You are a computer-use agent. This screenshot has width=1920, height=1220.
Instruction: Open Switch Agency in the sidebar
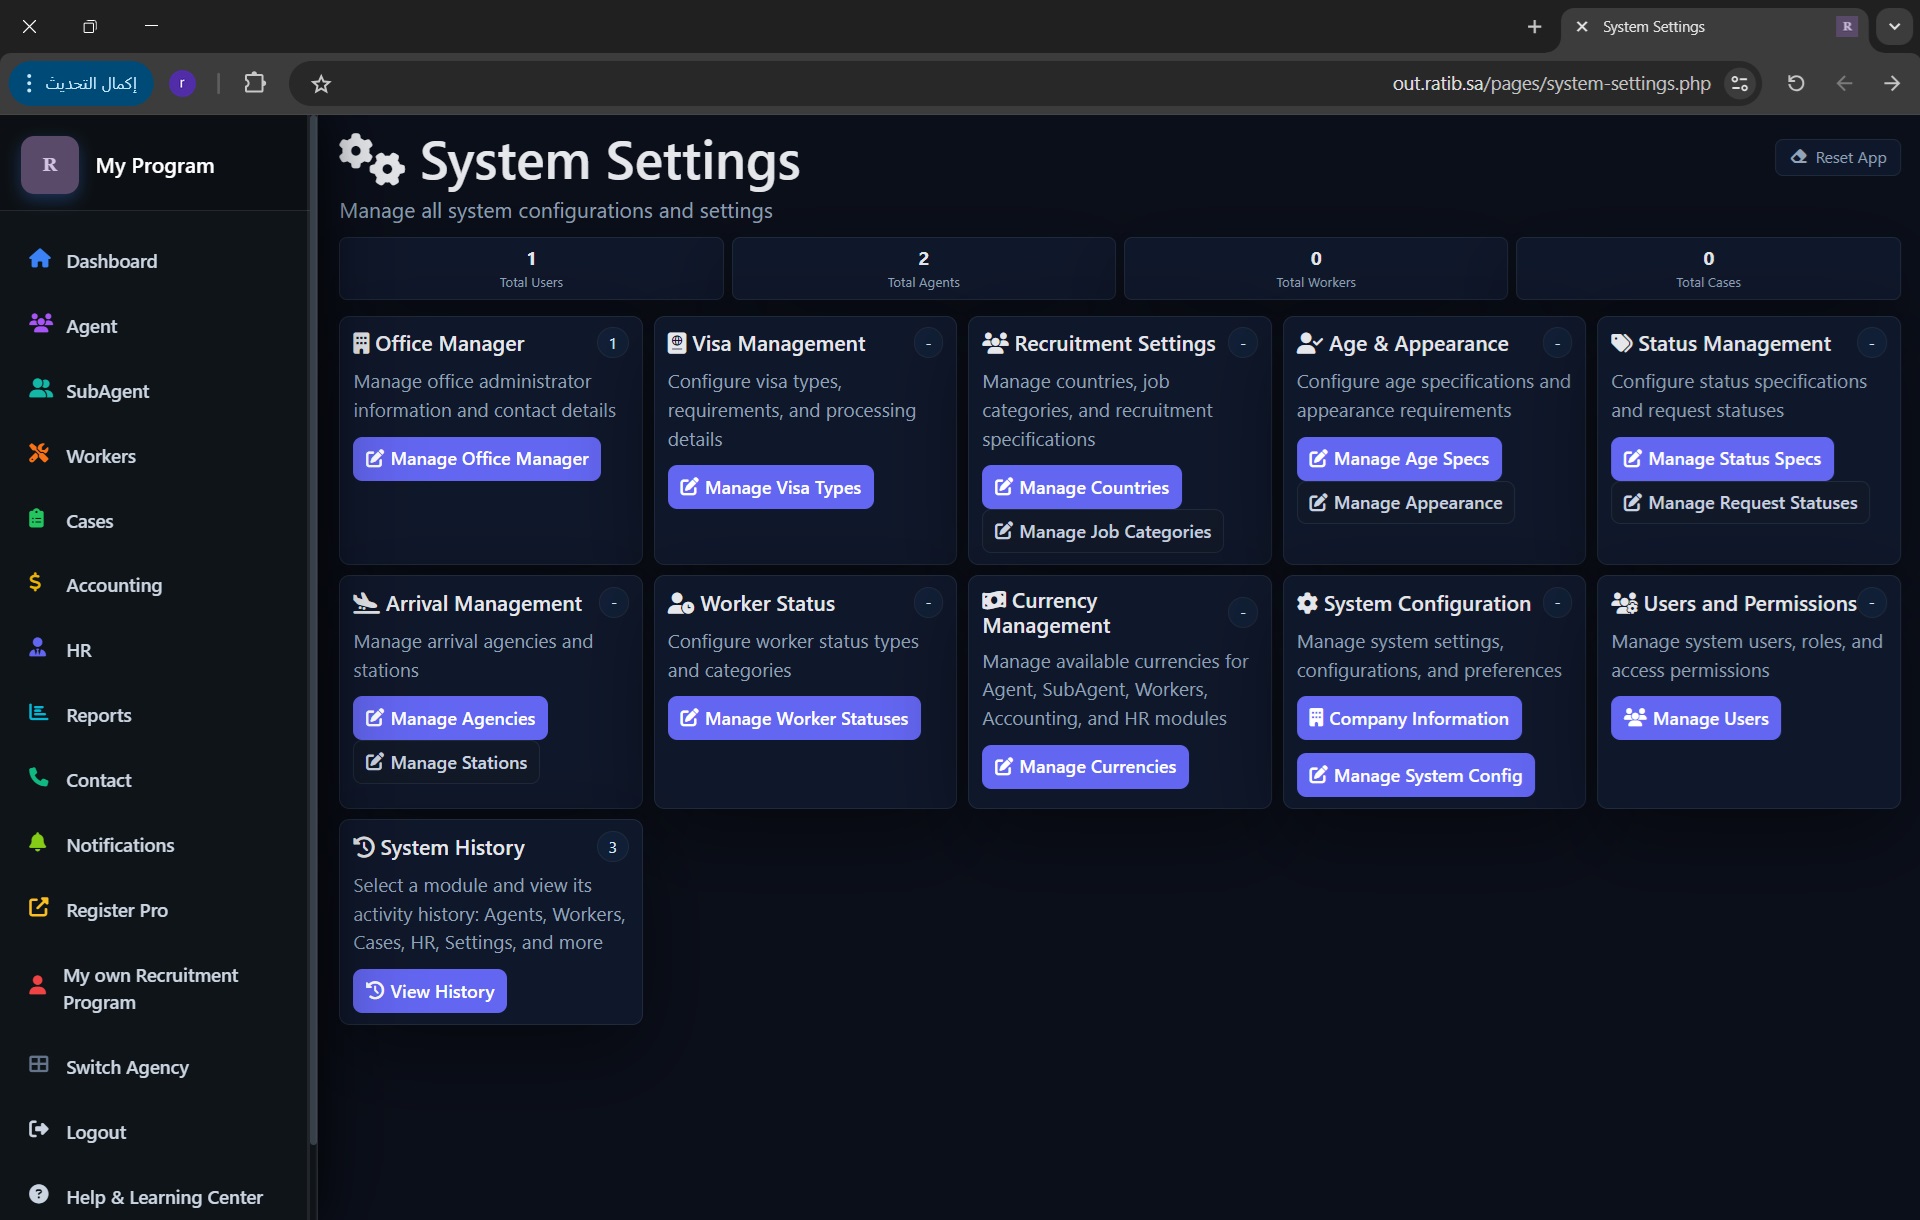(x=127, y=1067)
